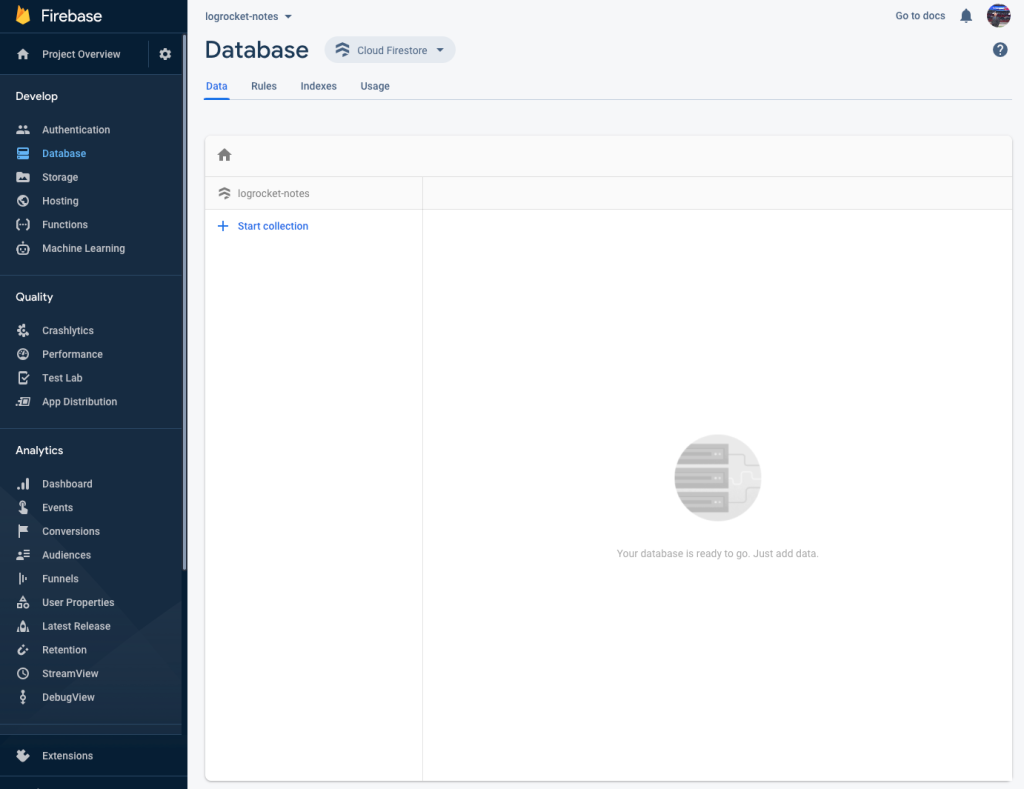Start a new collection
1024x789 pixels.
click(x=261, y=226)
